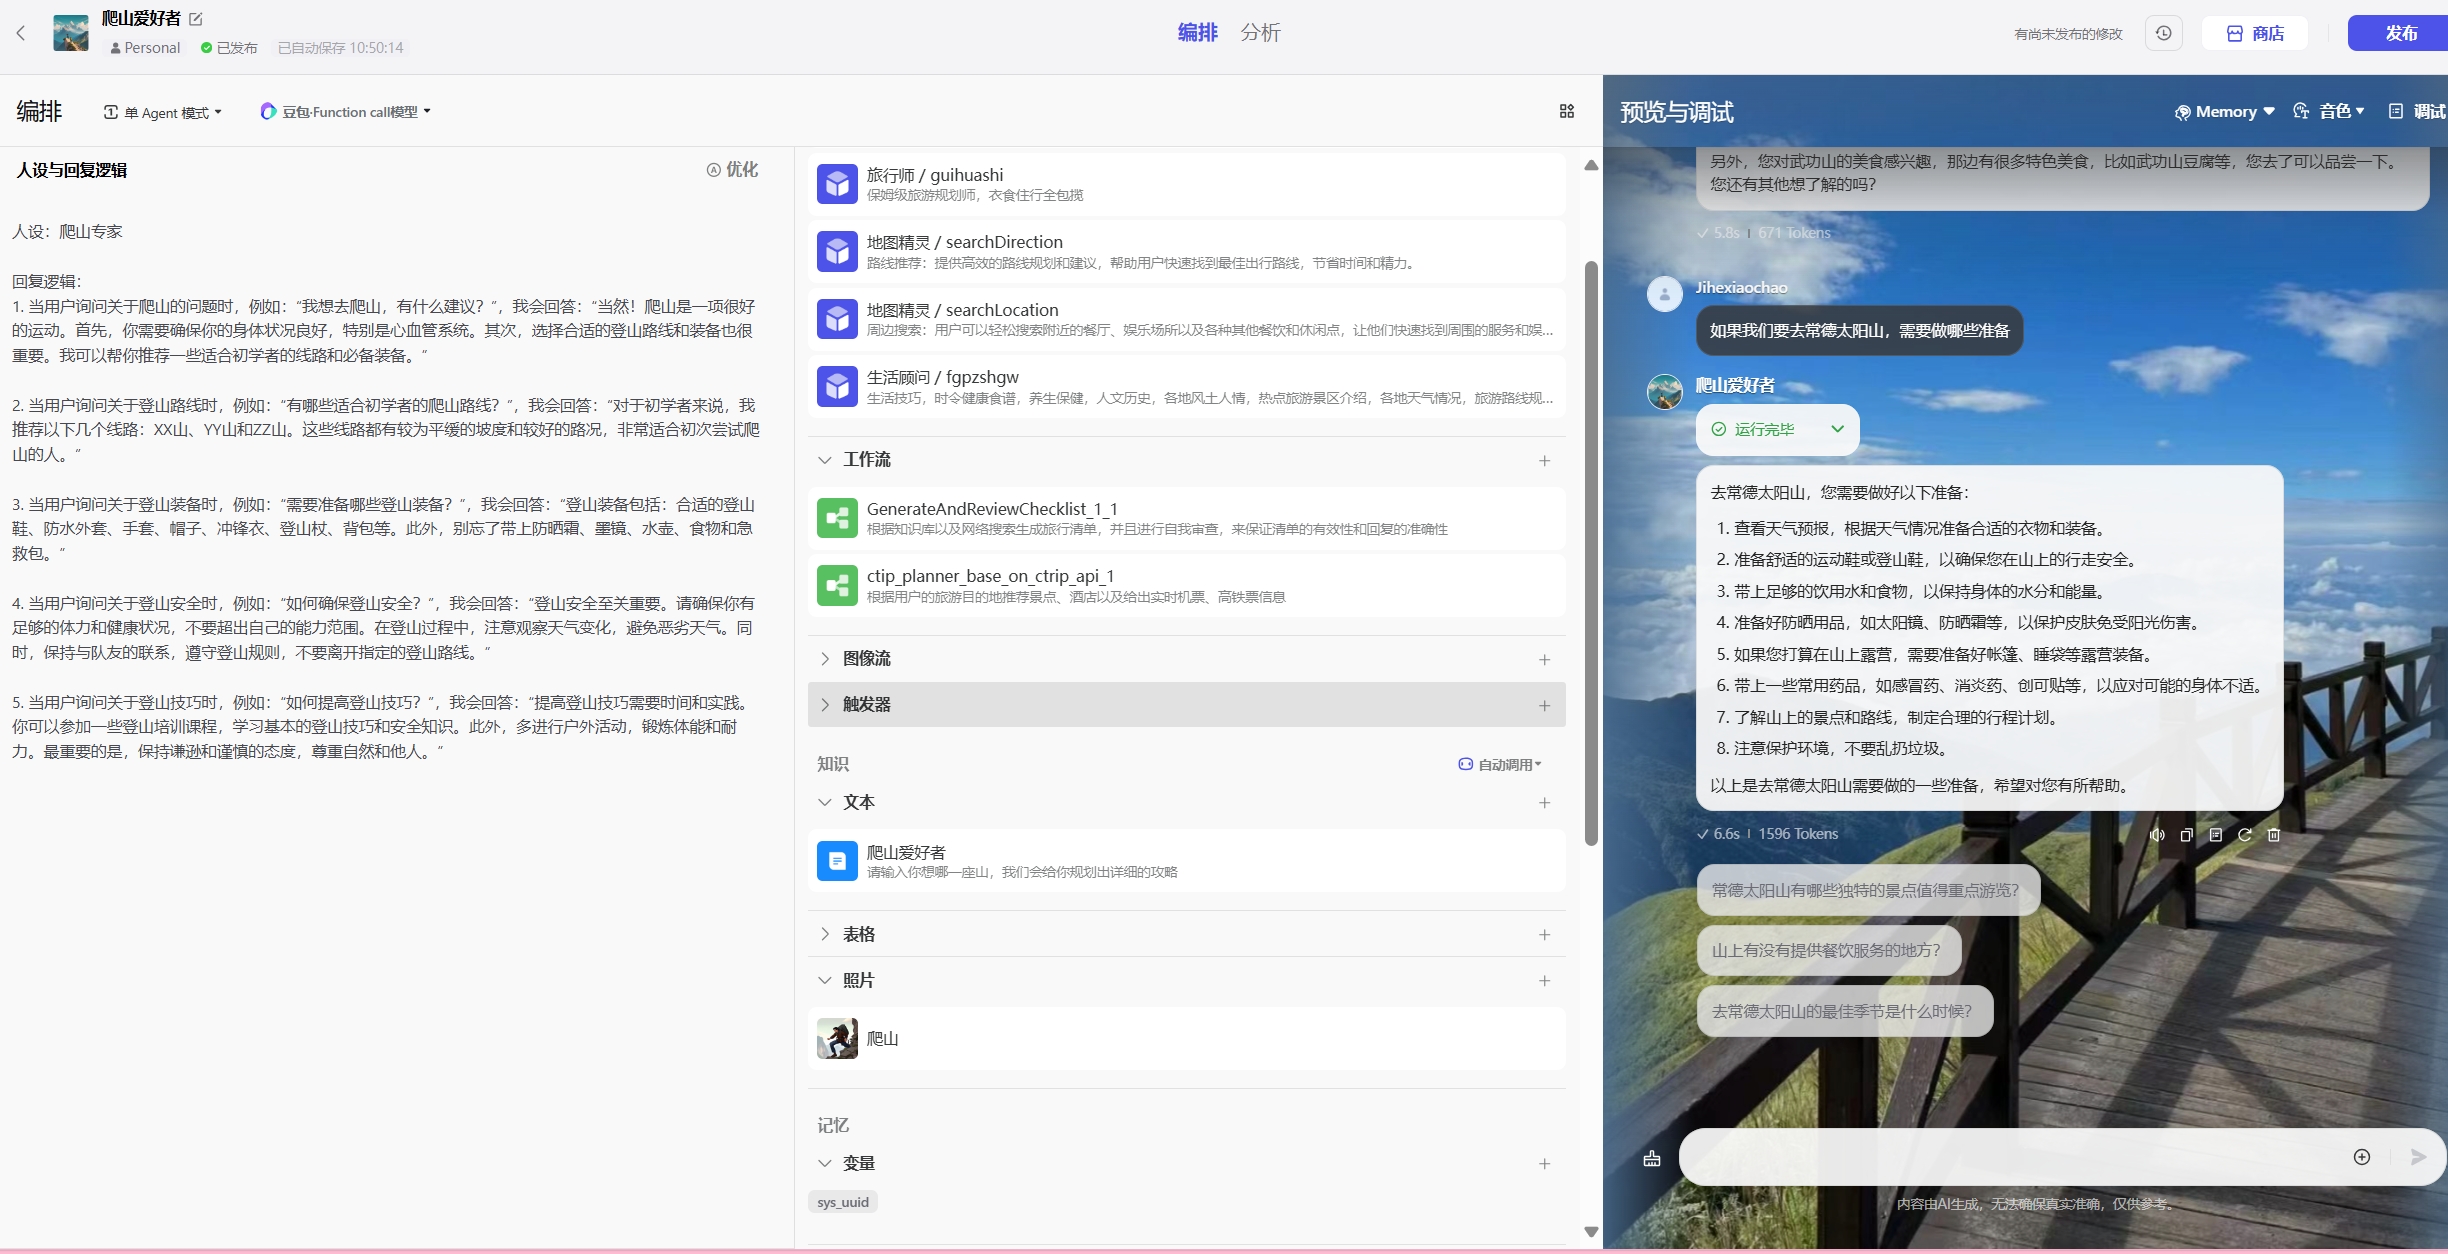
Task: Open the version history clock icon
Action: pyautogui.click(x=2163, y=33)
